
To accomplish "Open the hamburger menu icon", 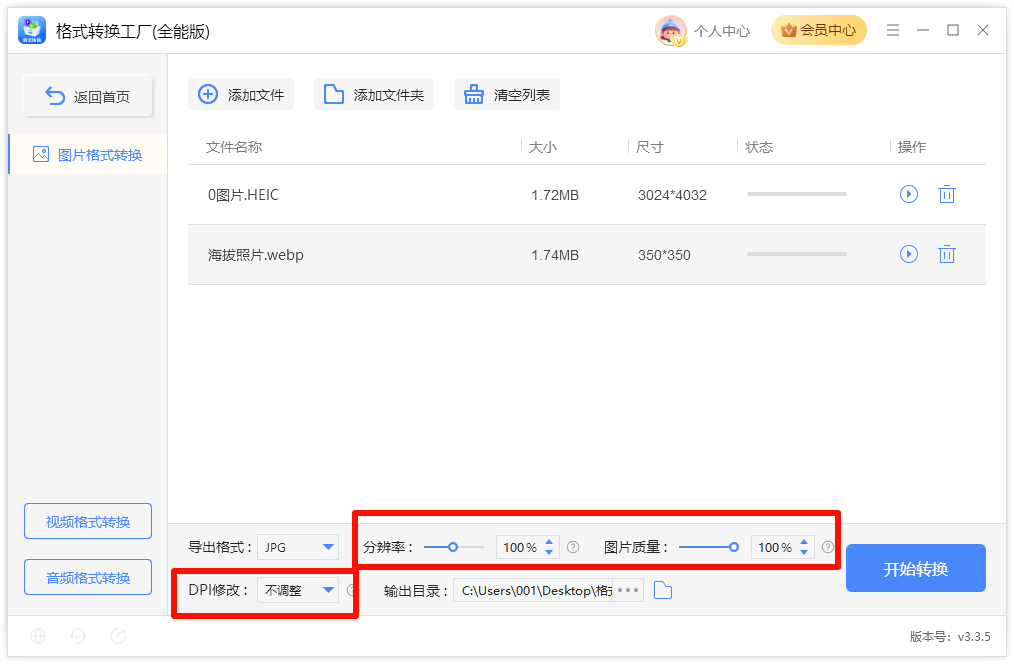I will [x=893, y=30].
